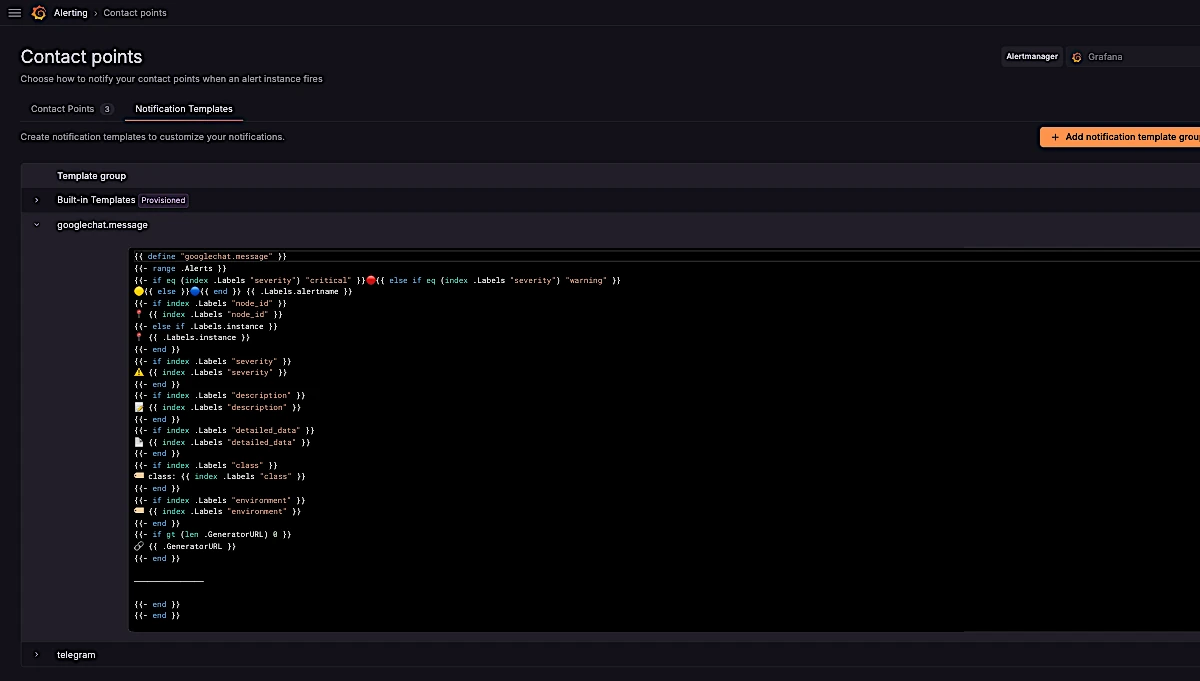The image size is (1200, 681).
Task: Click the blue circle emoji in template
Action: tap(195, 292)
